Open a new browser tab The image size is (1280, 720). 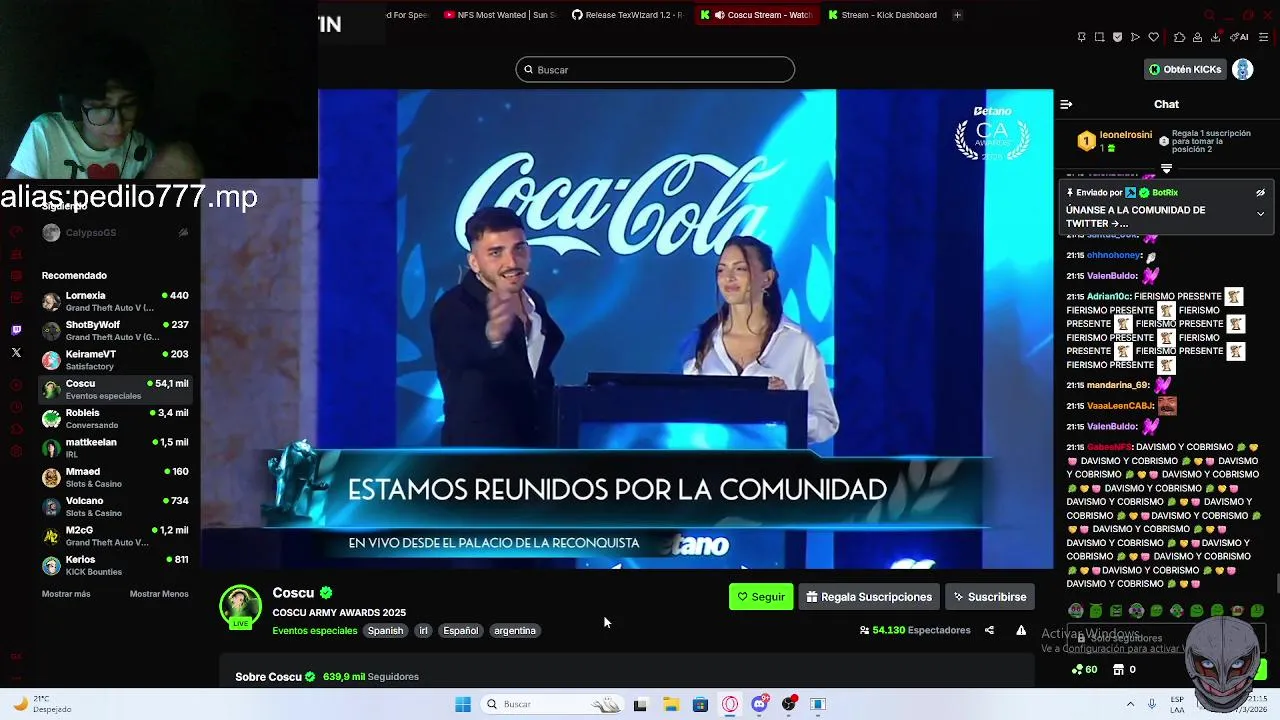click(957, 15)
